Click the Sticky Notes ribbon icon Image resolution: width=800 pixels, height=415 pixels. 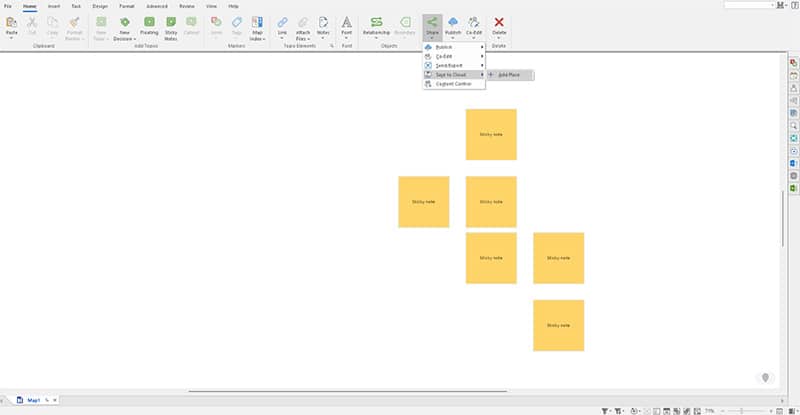pos(171,22)
